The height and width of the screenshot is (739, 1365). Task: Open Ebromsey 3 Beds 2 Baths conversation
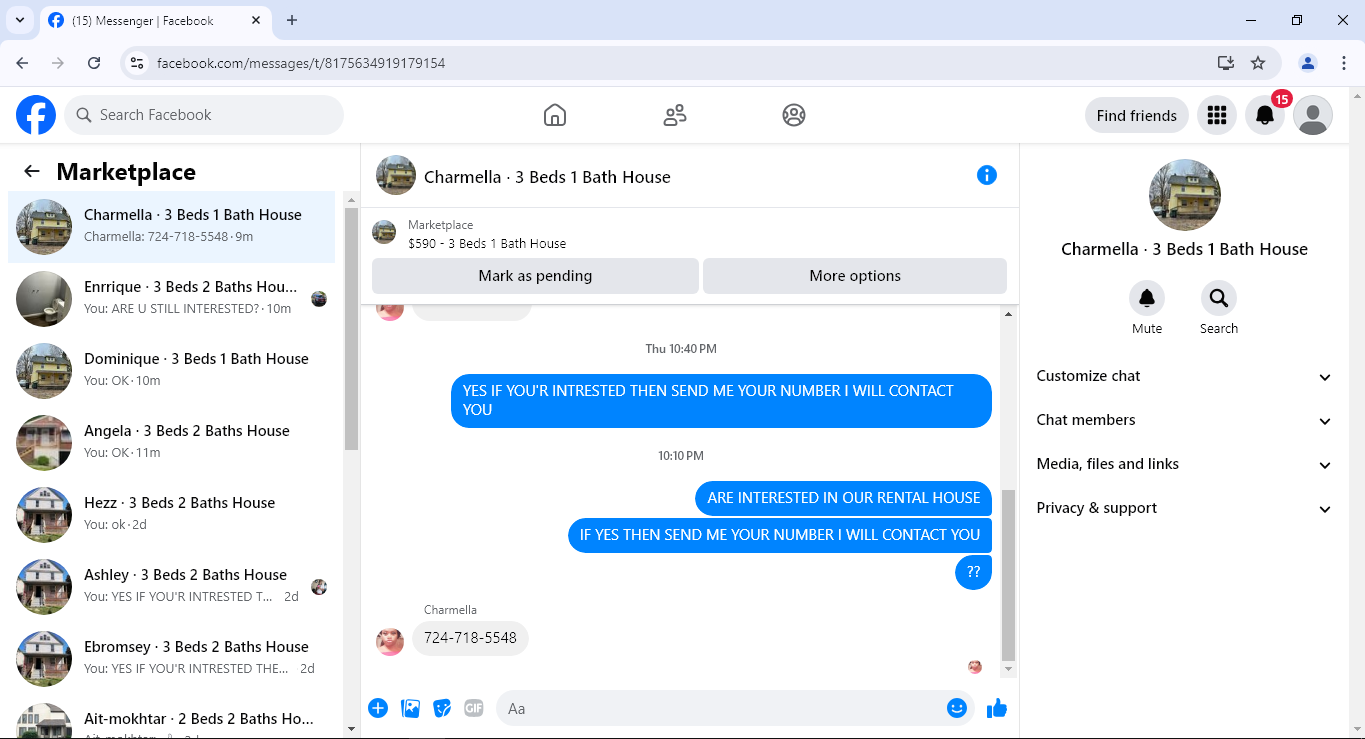172,659
